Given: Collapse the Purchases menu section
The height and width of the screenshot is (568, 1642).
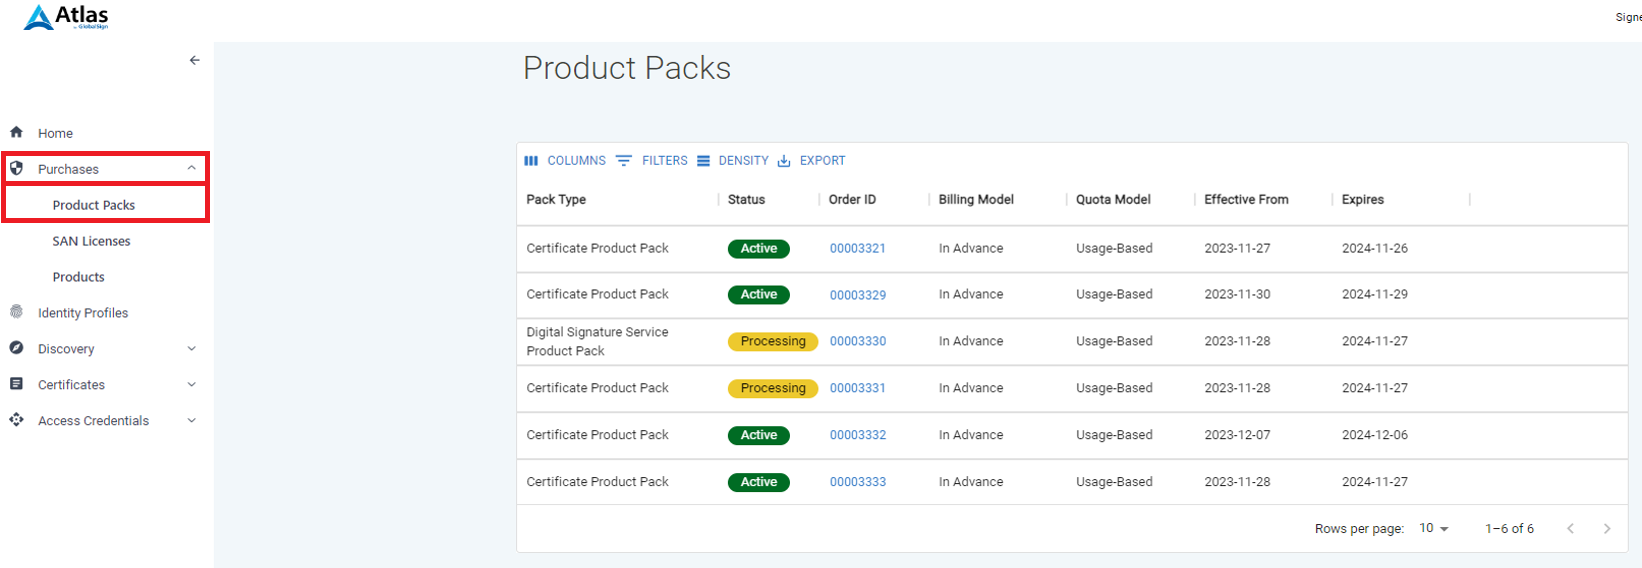Looking at the screenshot, I should [191, 168].
